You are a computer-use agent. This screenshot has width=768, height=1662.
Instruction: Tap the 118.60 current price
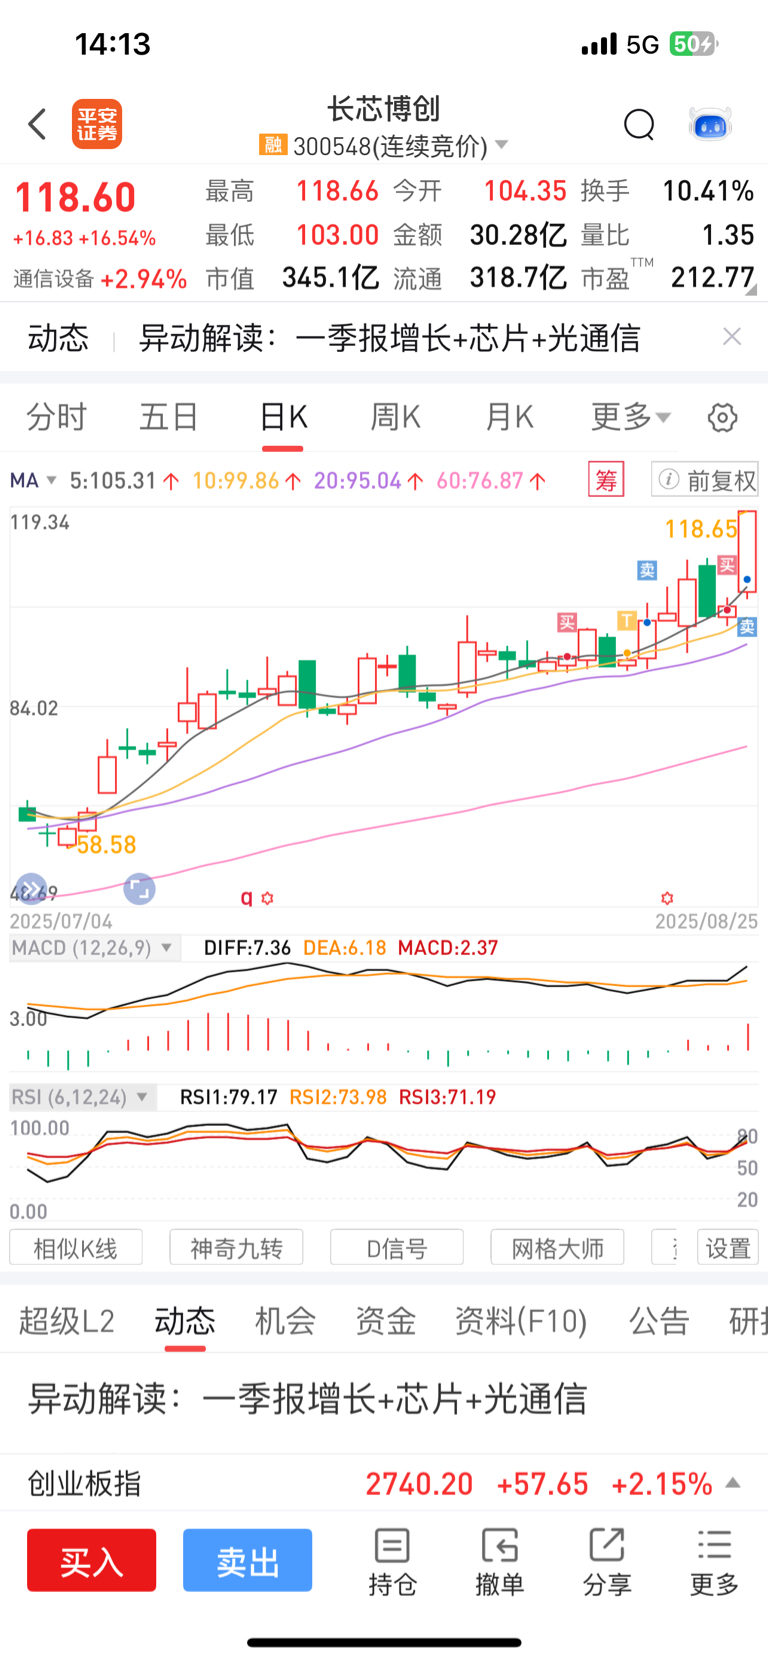pos(75,197)
